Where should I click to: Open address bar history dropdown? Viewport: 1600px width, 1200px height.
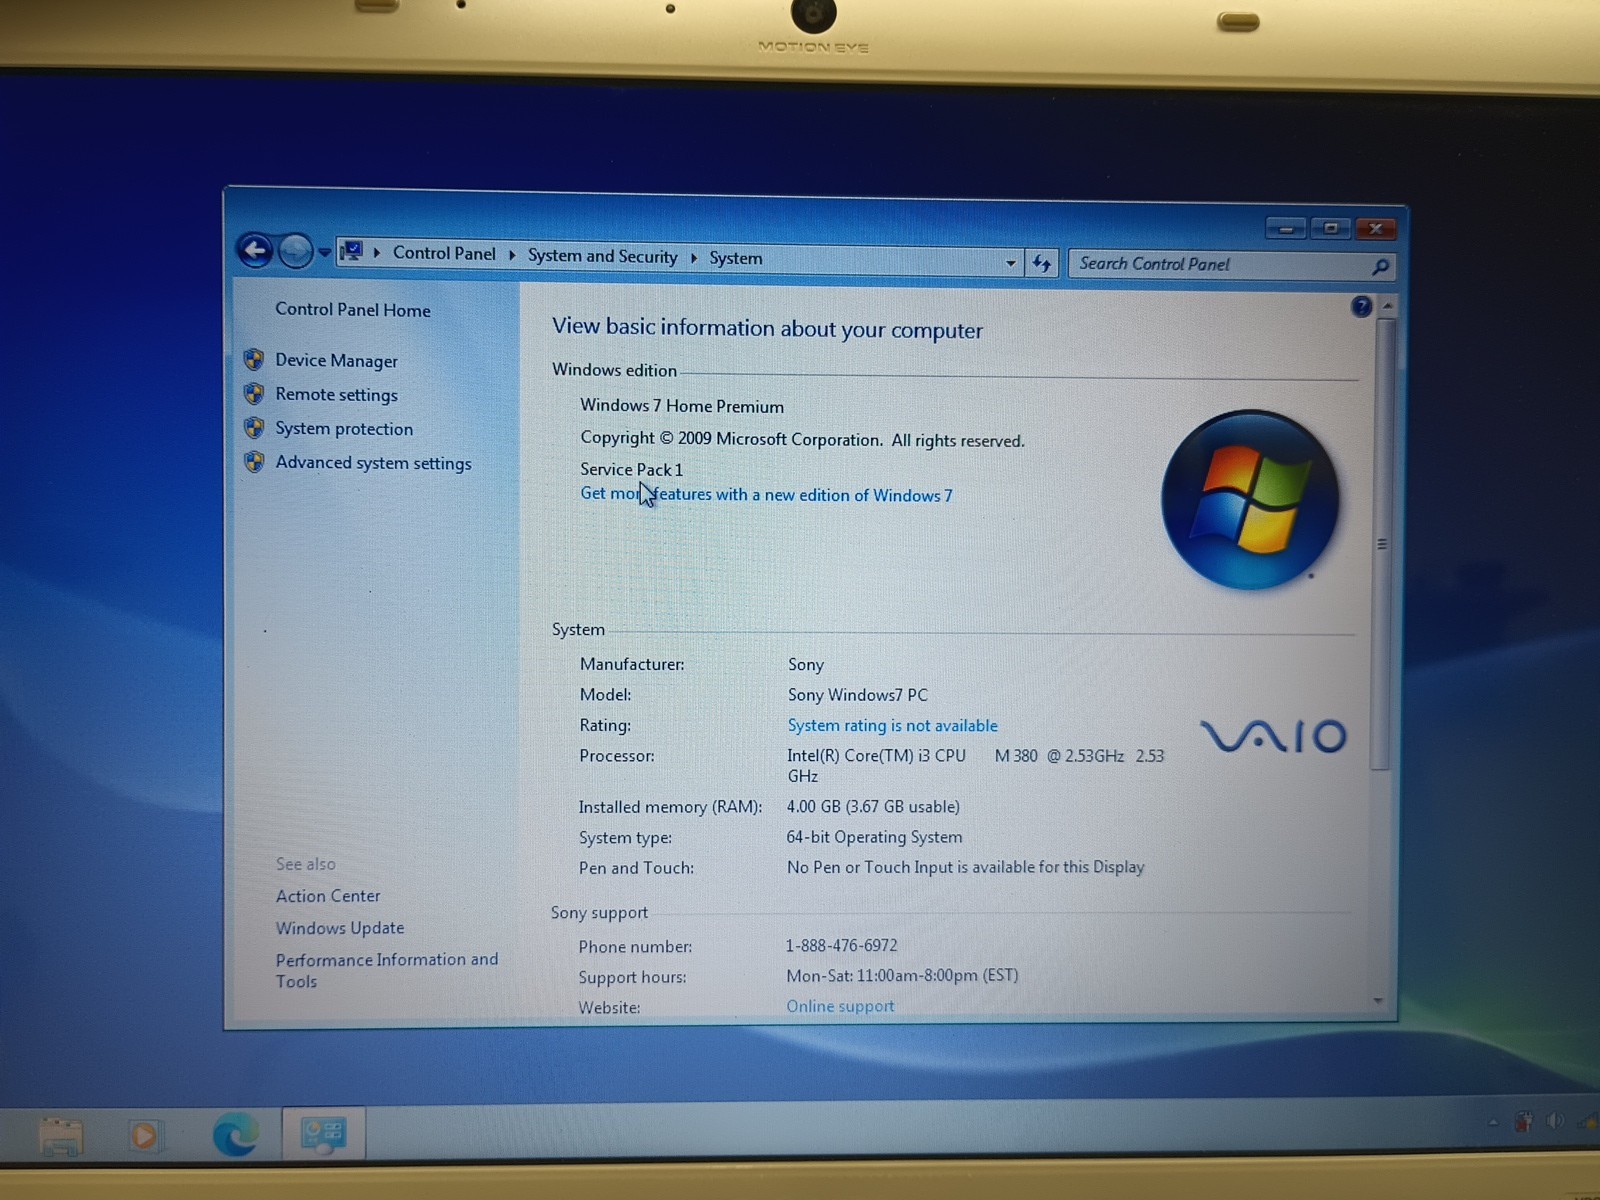click(x=1010, y=263)
